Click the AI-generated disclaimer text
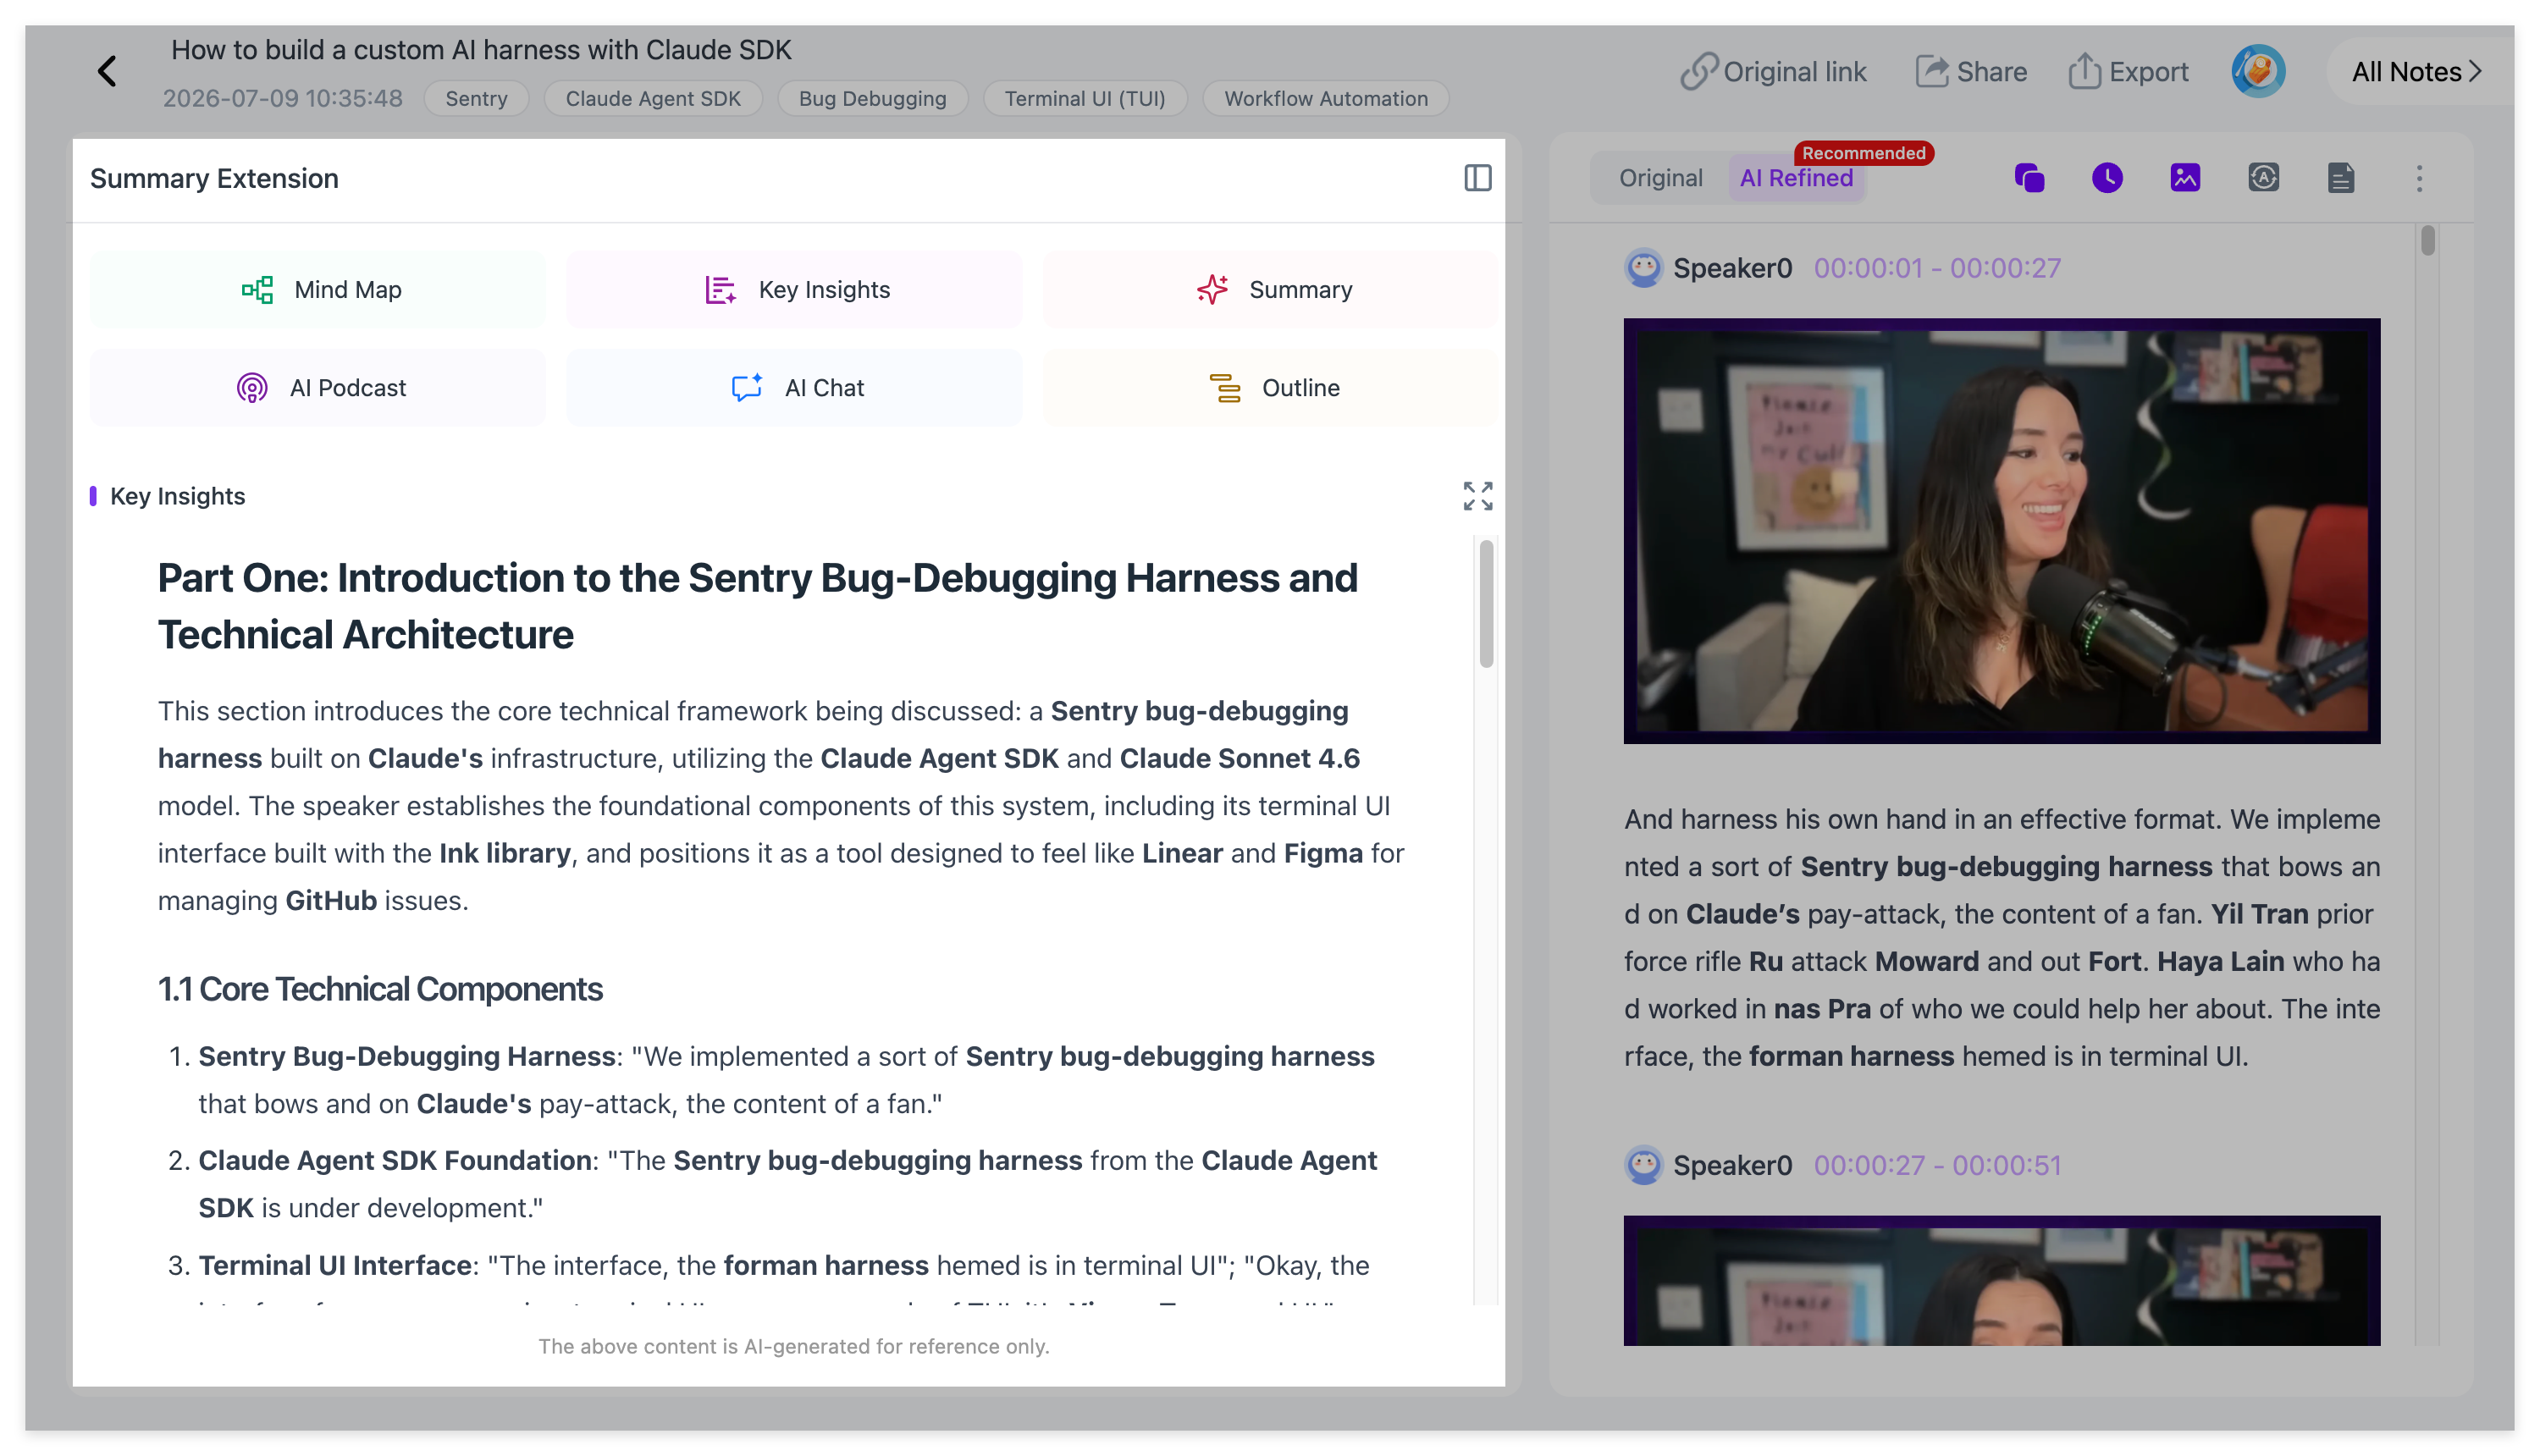This screenshot has width=2540, height=1456. (793, 1346)
